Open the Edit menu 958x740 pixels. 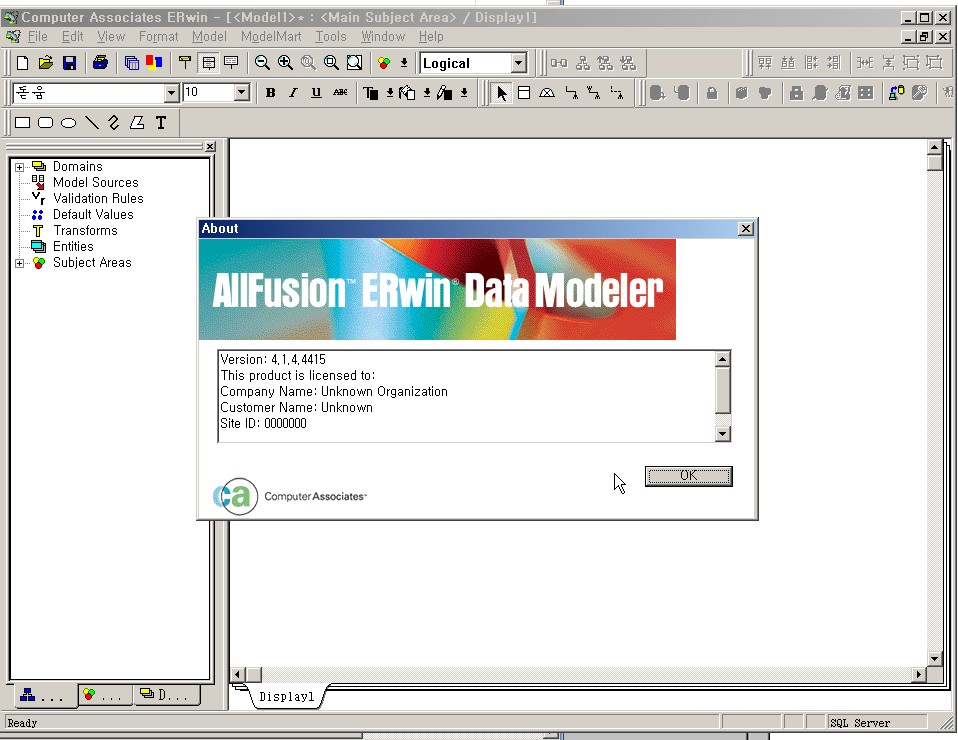(72, 37)
